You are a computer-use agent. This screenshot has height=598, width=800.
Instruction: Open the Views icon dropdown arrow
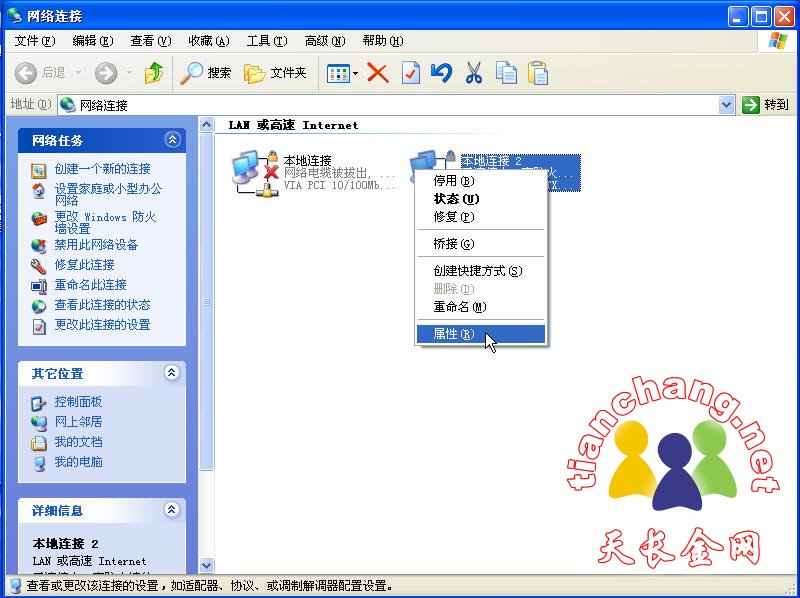356,73
